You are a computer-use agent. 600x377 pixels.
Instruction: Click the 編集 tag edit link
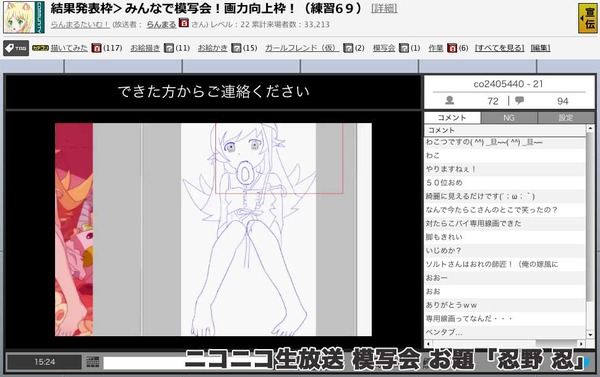(540, 48)
